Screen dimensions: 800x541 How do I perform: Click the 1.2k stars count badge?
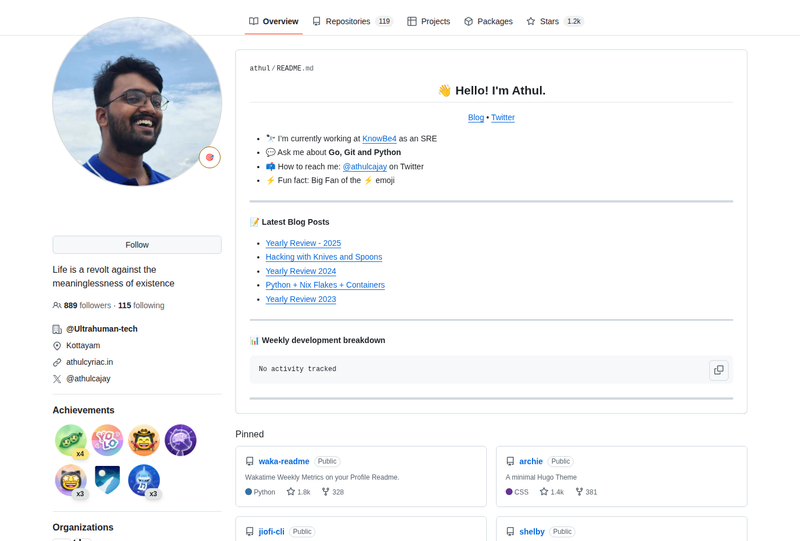[x=574, y=21]
